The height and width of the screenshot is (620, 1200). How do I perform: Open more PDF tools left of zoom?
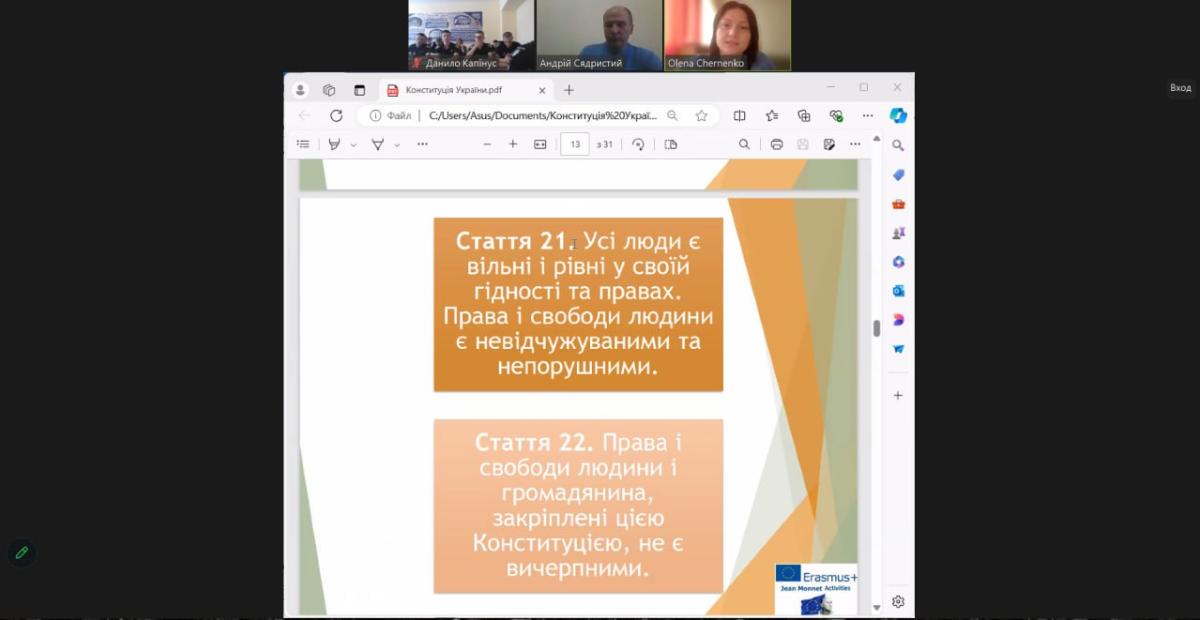422,144
